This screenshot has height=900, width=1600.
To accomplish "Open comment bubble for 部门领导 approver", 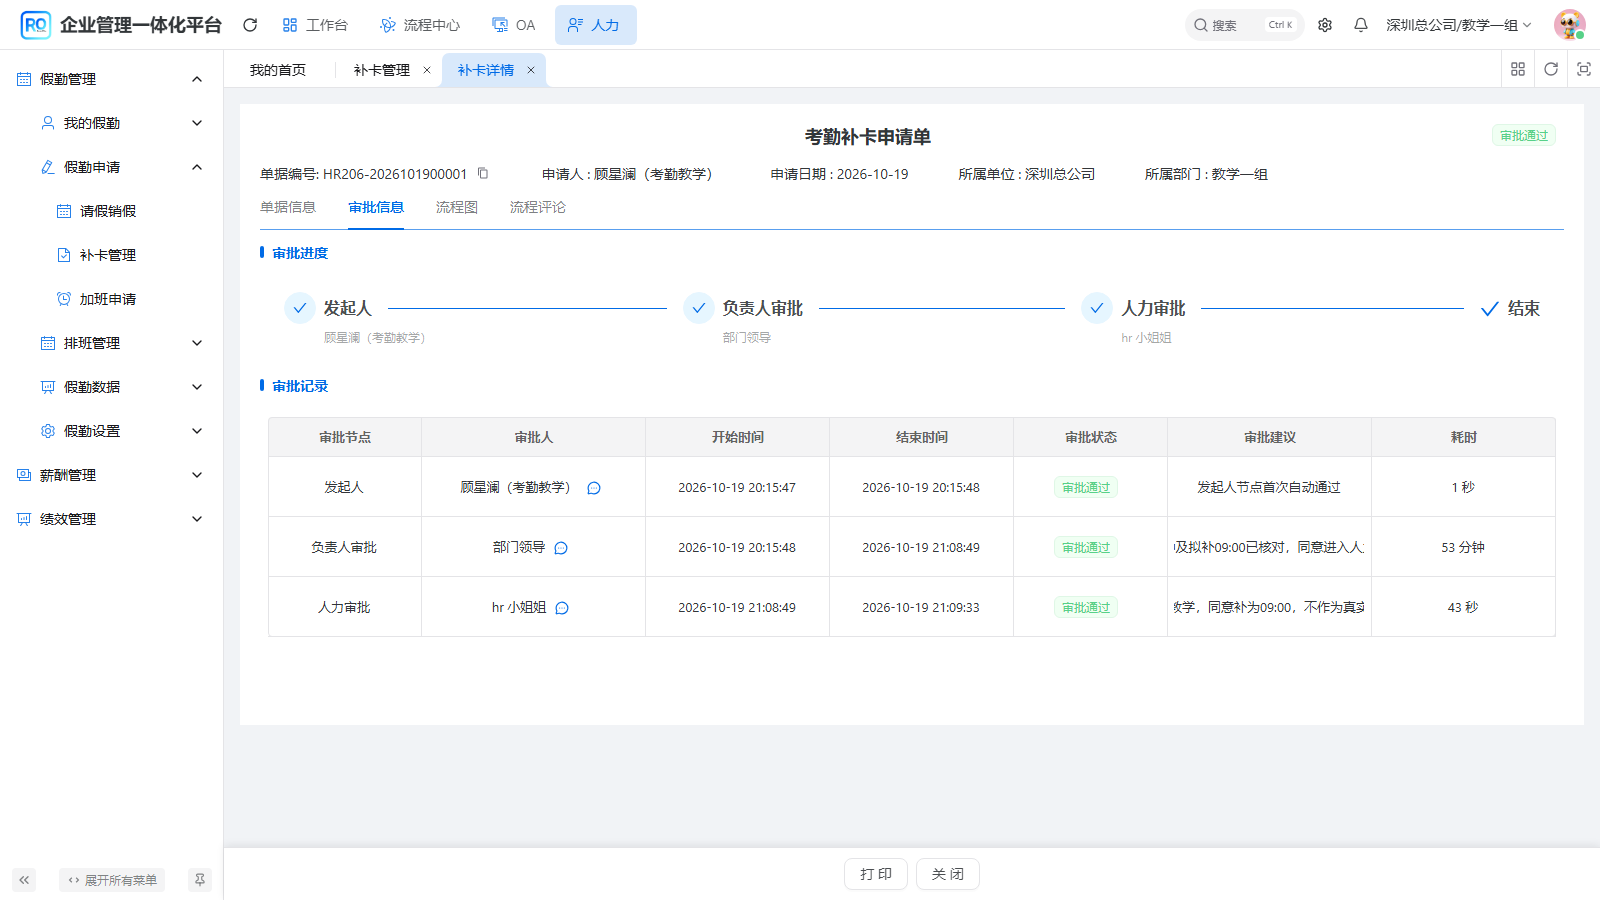I will (x=561, y=548).
